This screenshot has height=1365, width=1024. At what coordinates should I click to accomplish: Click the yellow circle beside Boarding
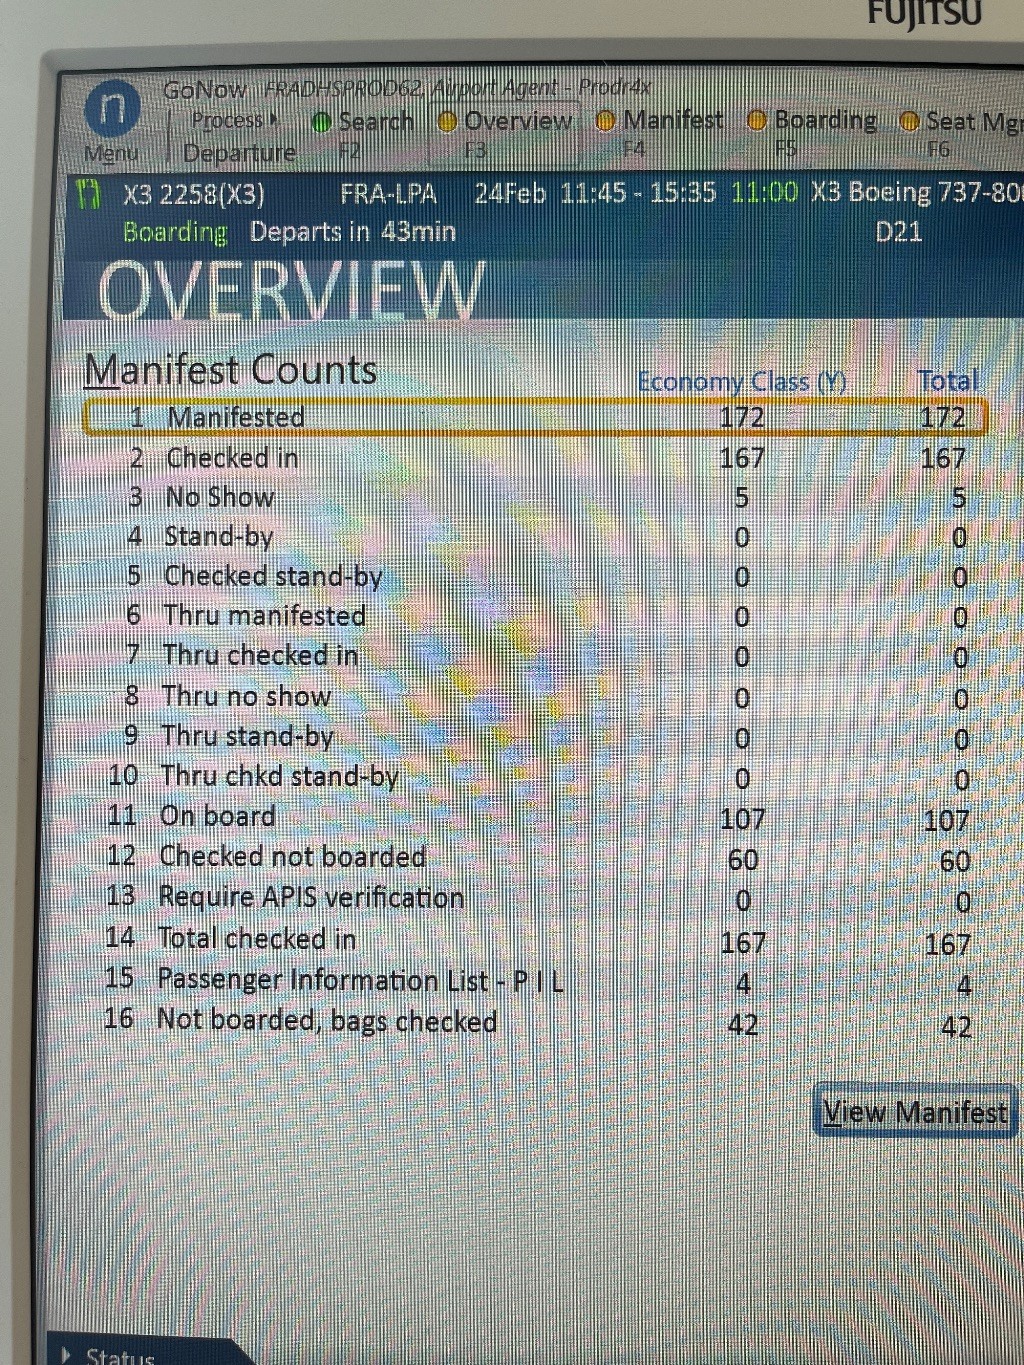758,121
